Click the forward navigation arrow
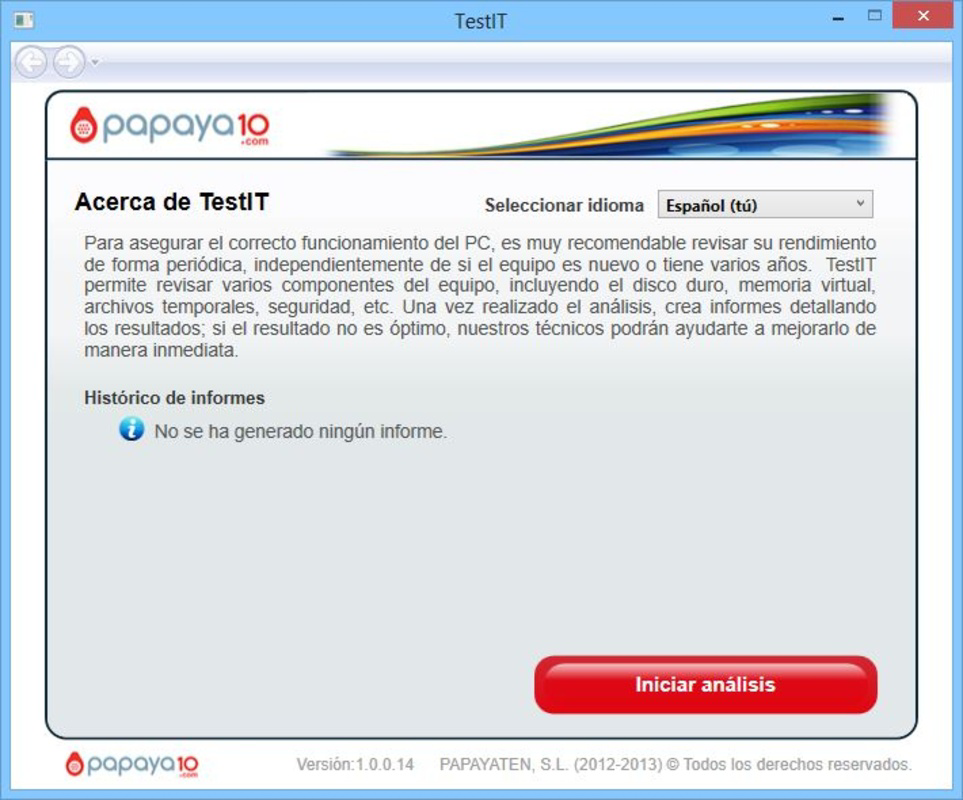The image size is (963, 800). (x=69, y=62)
